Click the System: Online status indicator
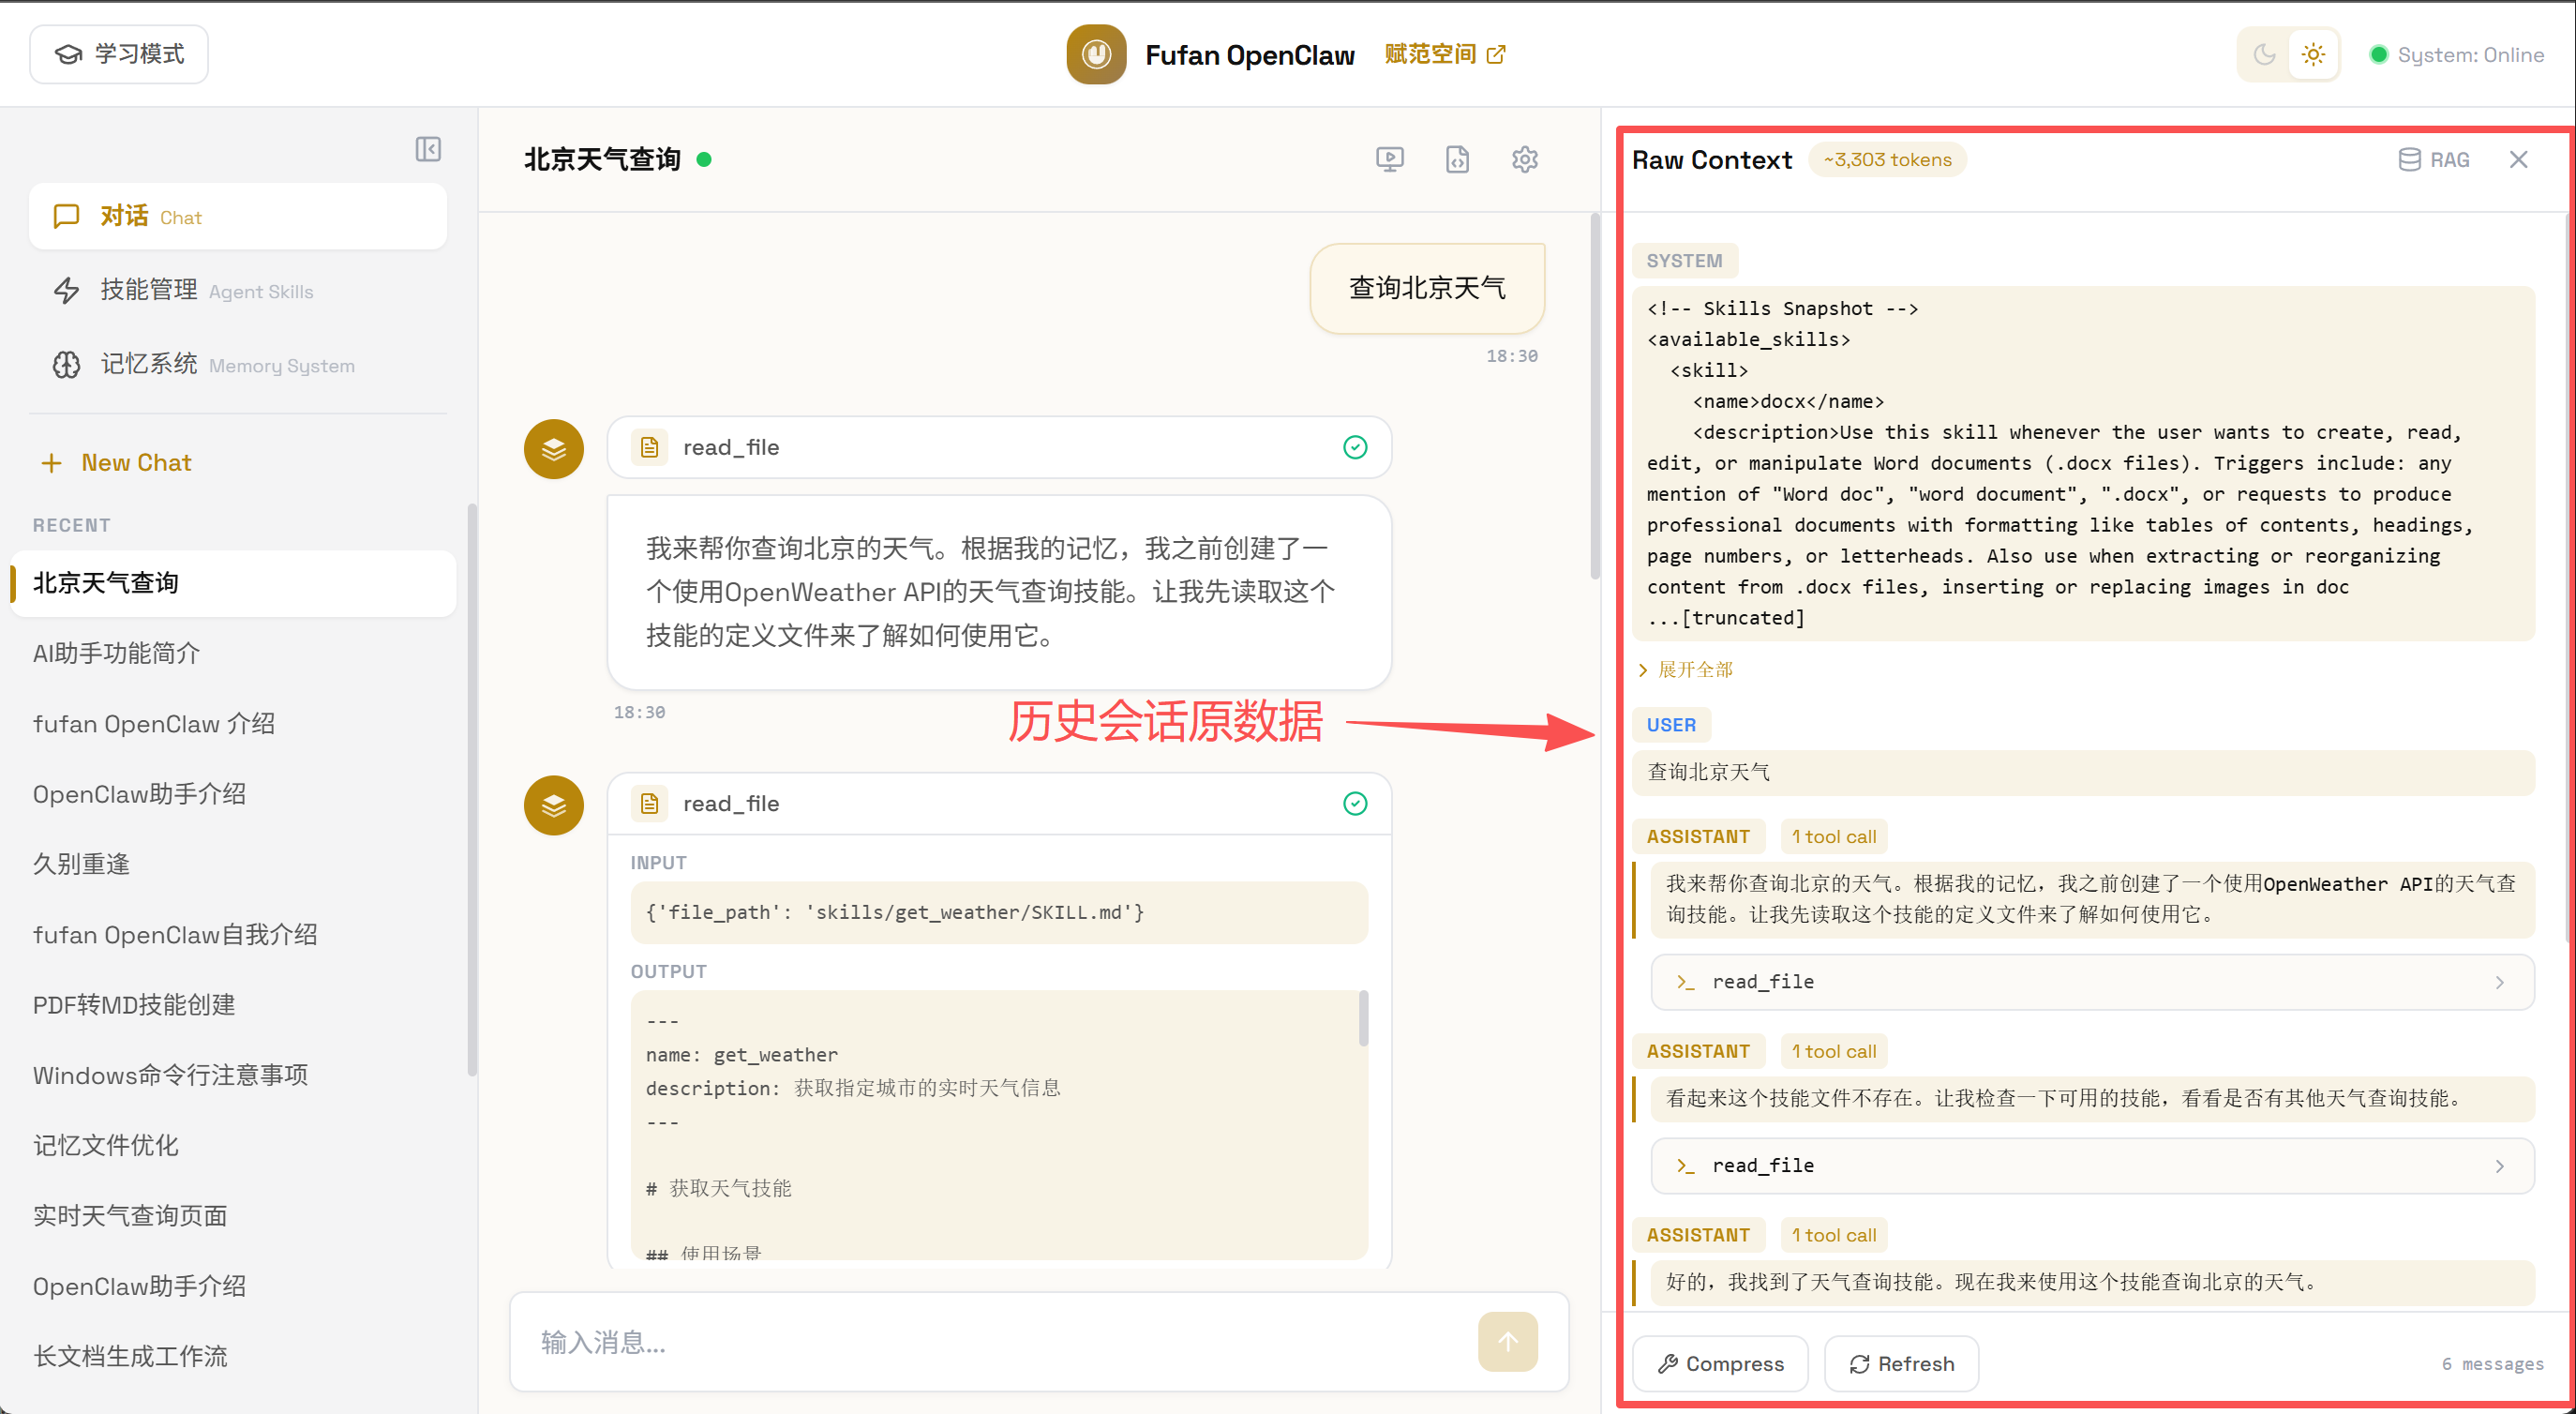This screenshot has width=2576, height=1414. click(x=2456, y=54)
